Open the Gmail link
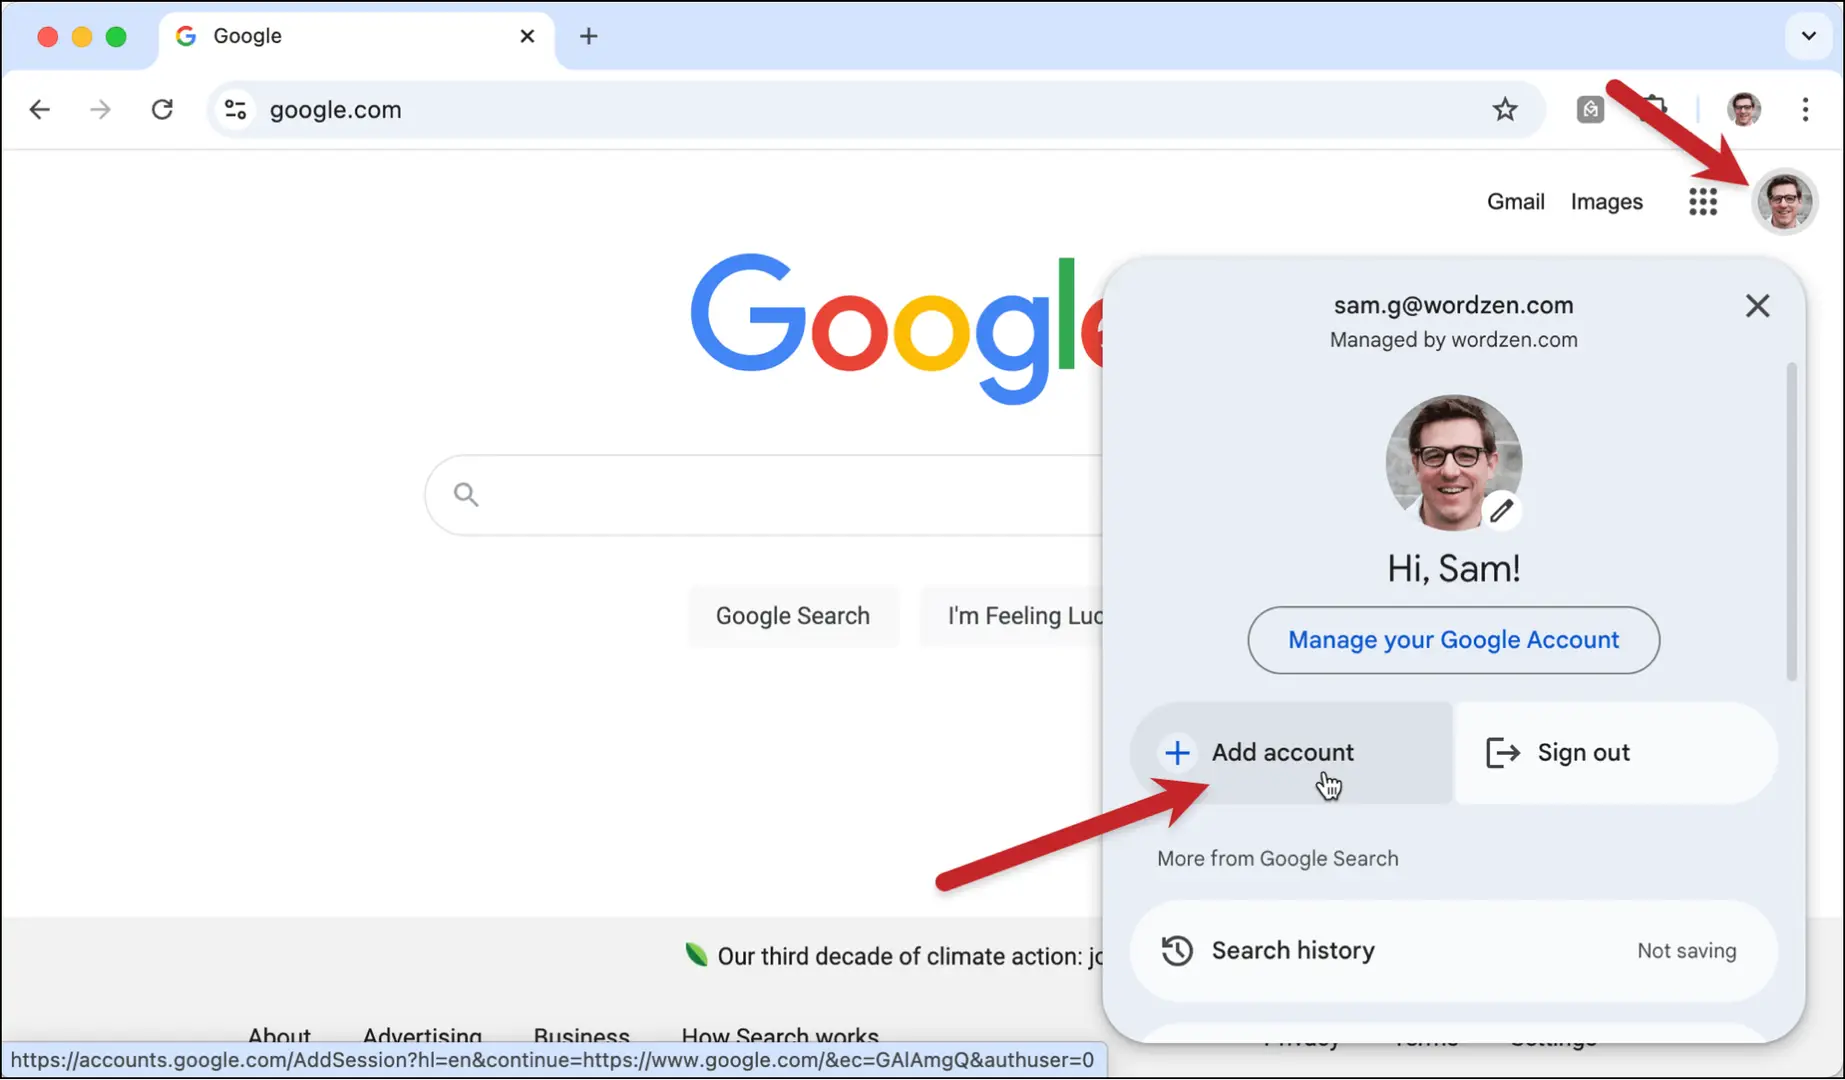Viewport: 1845px width, 1080px height. click(x=1515, y=202)
